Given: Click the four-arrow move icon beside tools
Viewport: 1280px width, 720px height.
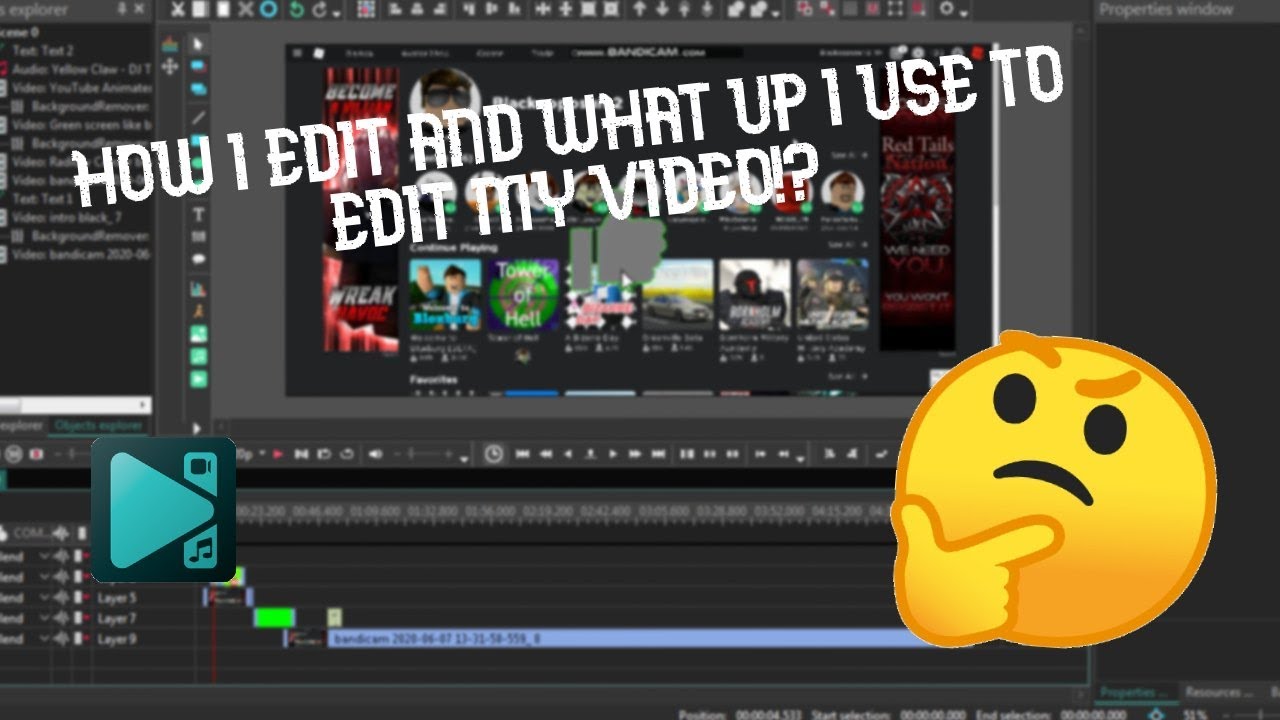Looking at the screenshot, I should pos(169,66).
